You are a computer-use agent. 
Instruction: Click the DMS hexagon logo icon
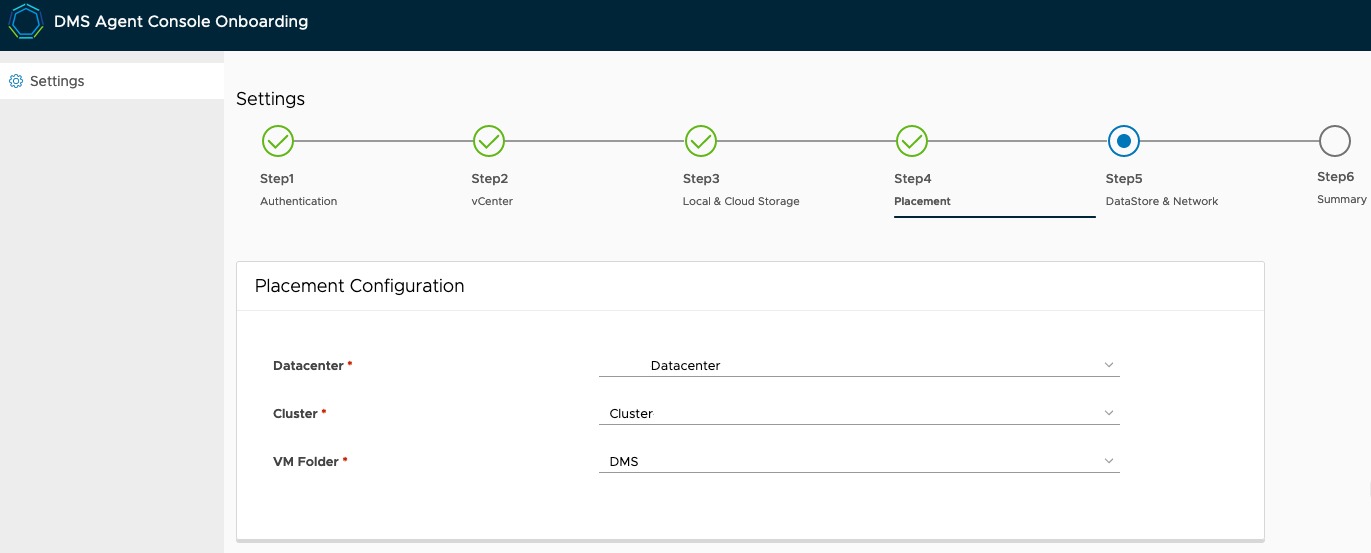point(25,21)
